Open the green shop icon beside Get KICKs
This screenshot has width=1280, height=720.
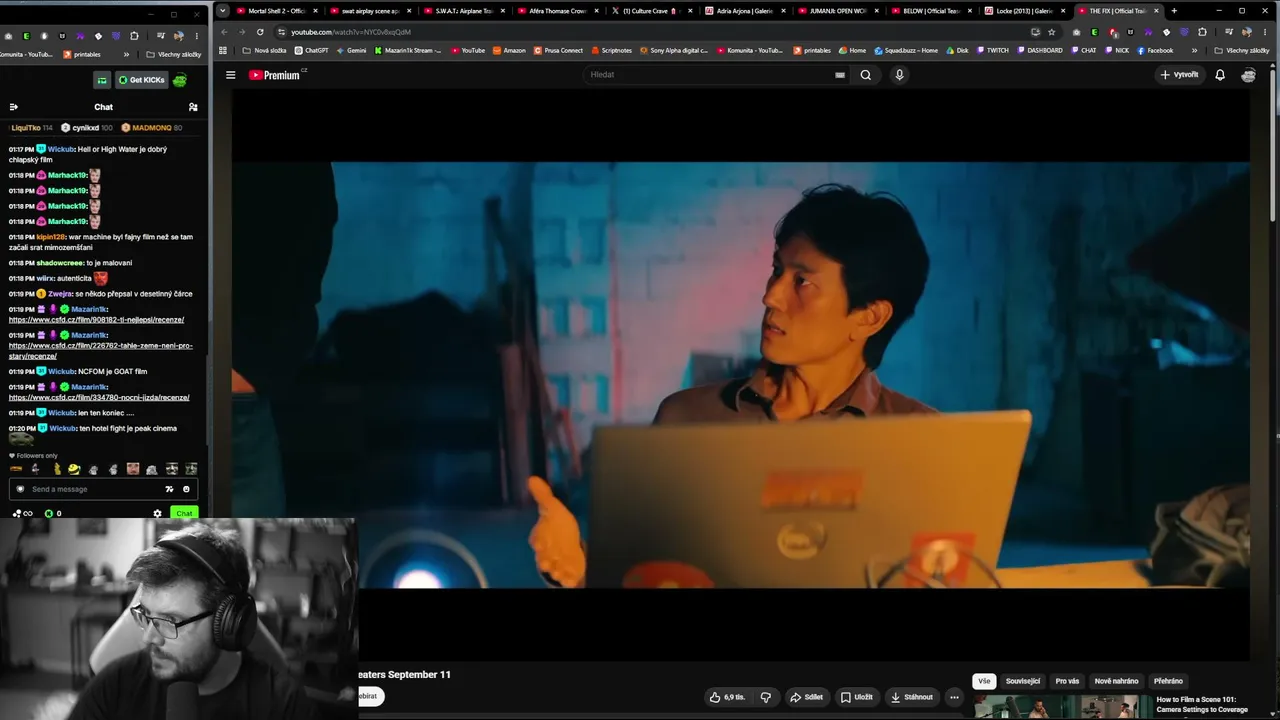102,80
